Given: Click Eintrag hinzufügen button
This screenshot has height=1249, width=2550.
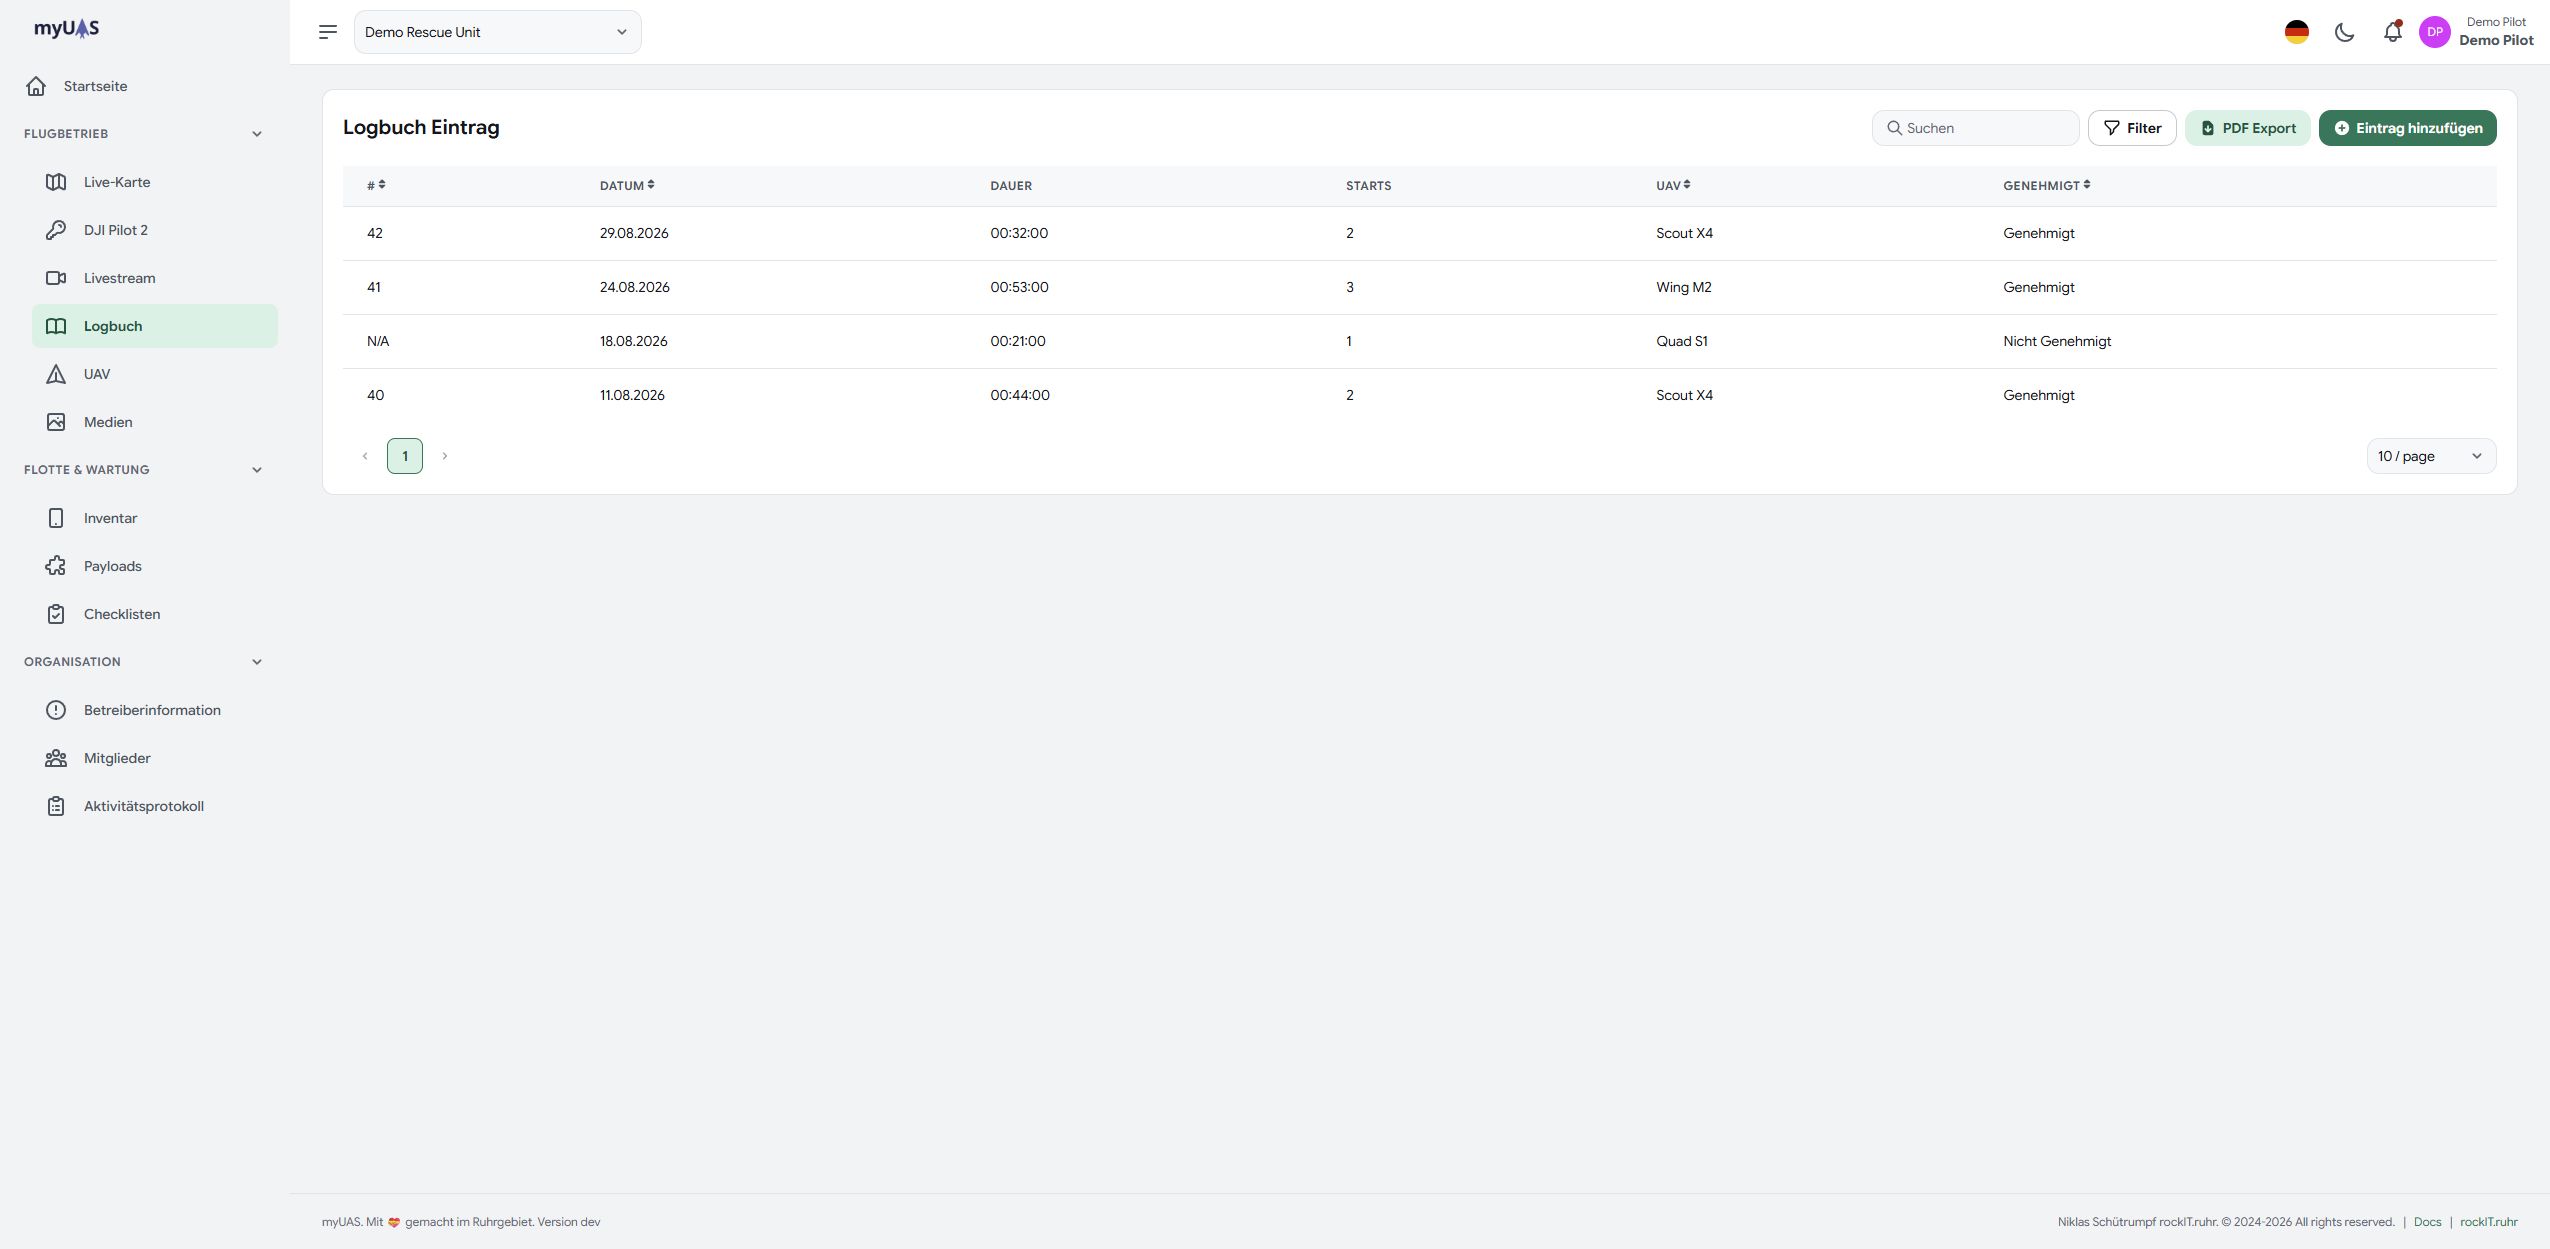Looking at the screenshot, I should [x=2407, y=128].
